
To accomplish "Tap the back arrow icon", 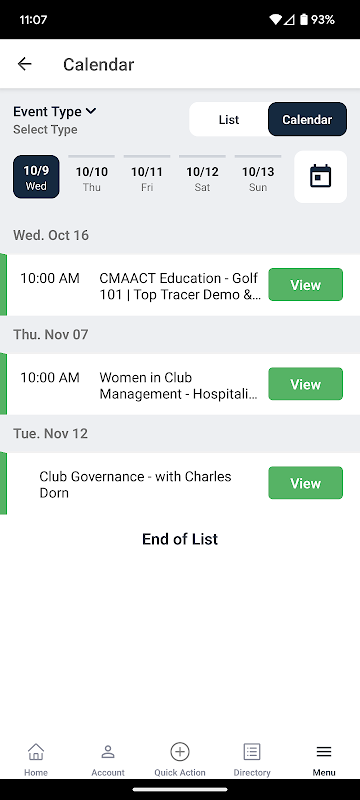I will [x=24, y=64].
